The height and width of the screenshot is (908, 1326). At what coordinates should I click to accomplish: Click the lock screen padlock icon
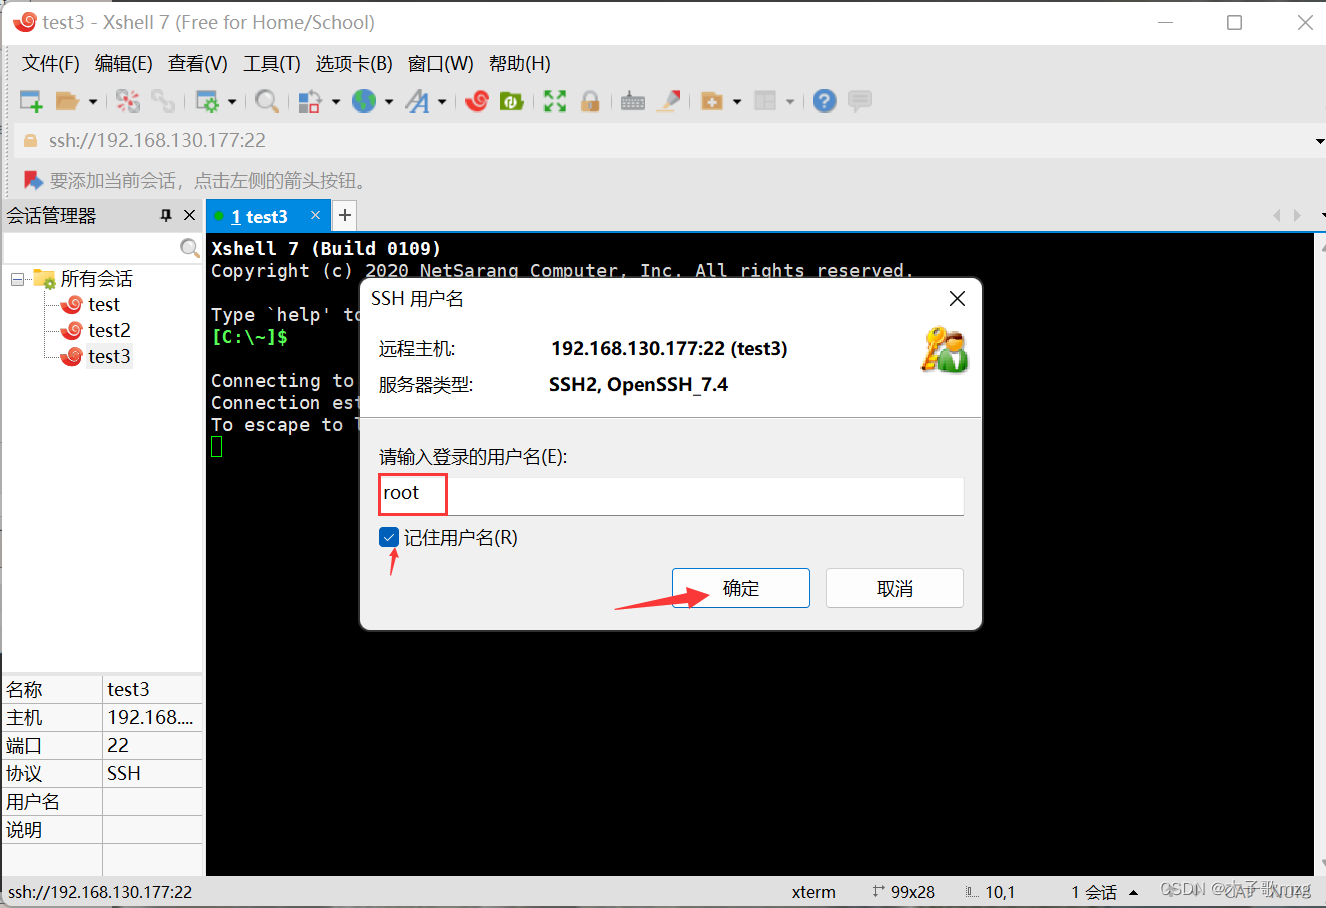[x=590, y=101]
